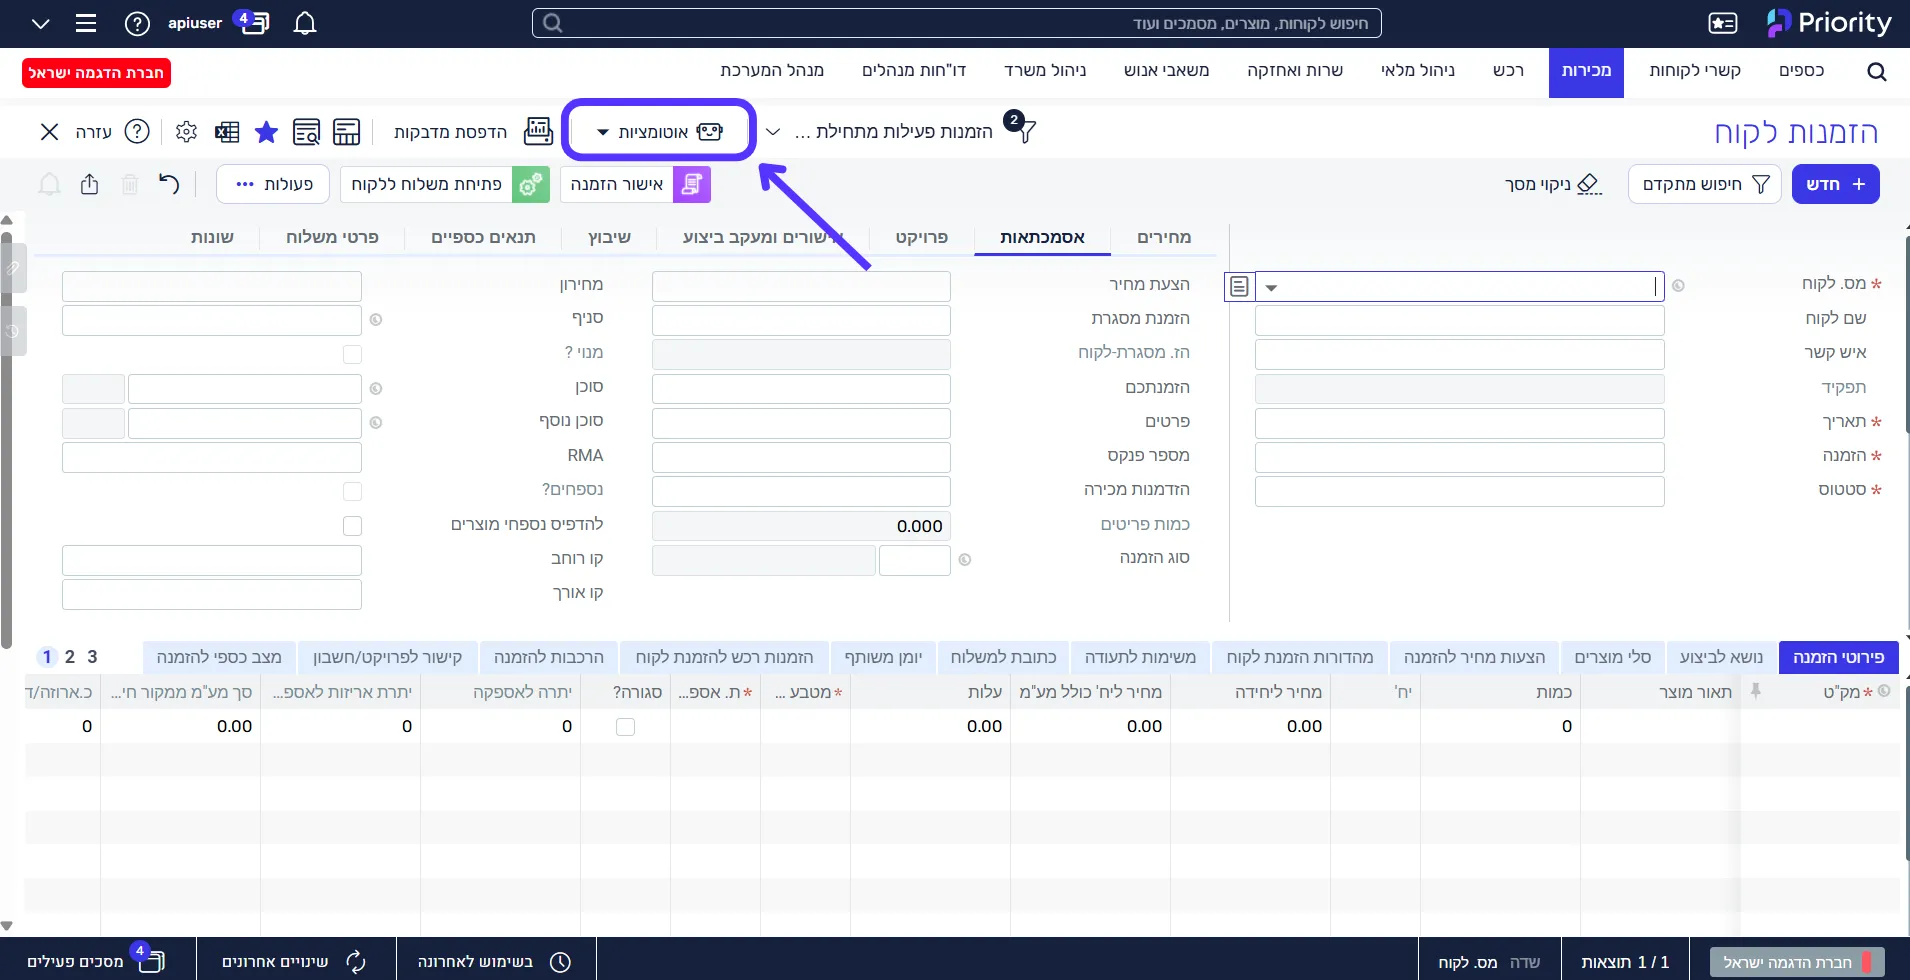Click the search magnifier in menu row
The height and width of the screenshot is (980, 1910).
(1876, 72)
